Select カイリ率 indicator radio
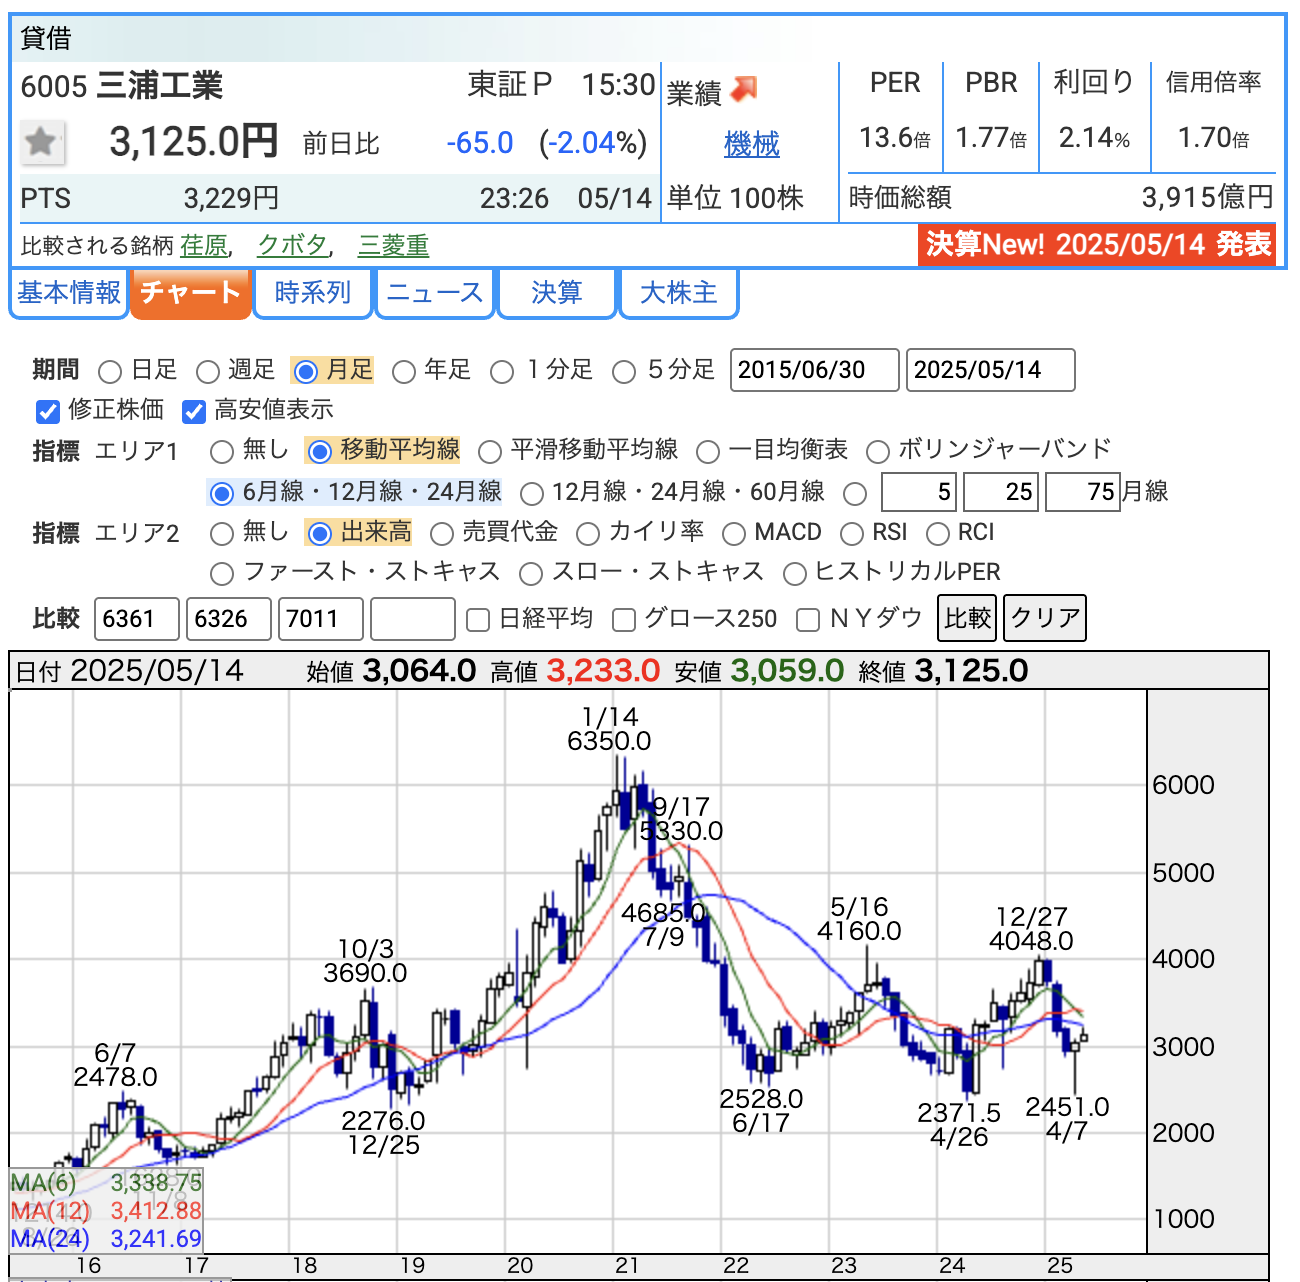 pos(588,534)
